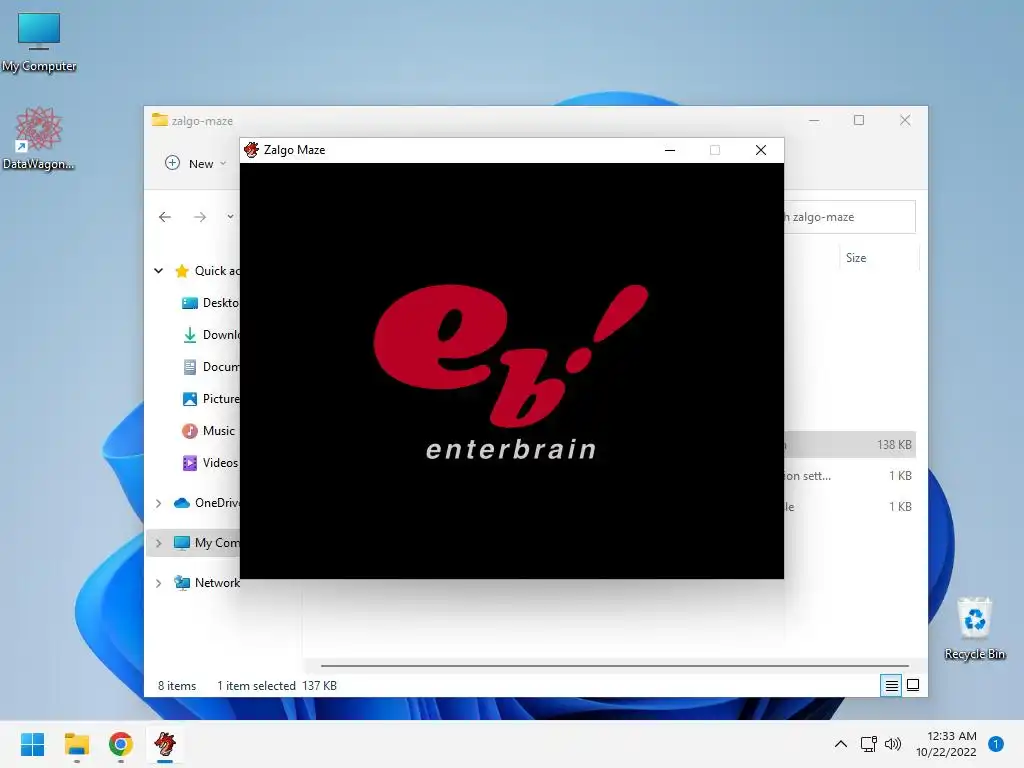Select the file row sized 138 KB
The height and width of the screenshot is (768, 1024).
850,445
